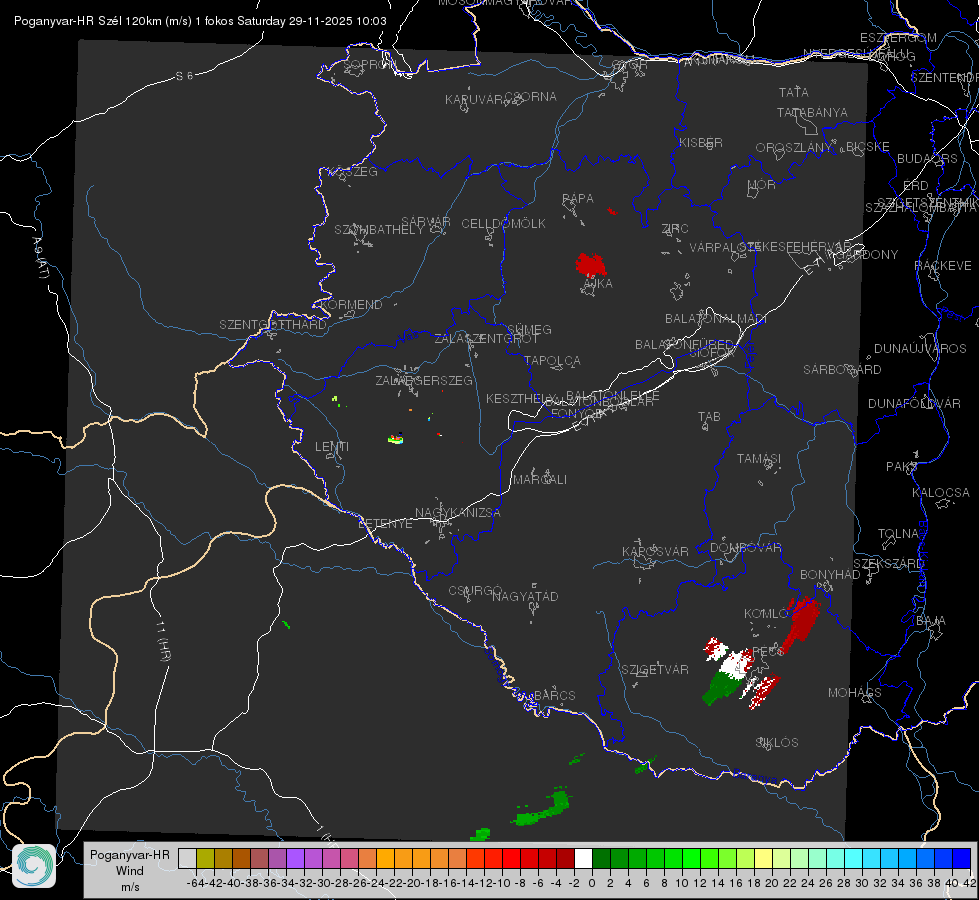Click the KÖRMEND city label
Image resolution: width=979 pixels, height=900 pixels.
coord(351,304)
